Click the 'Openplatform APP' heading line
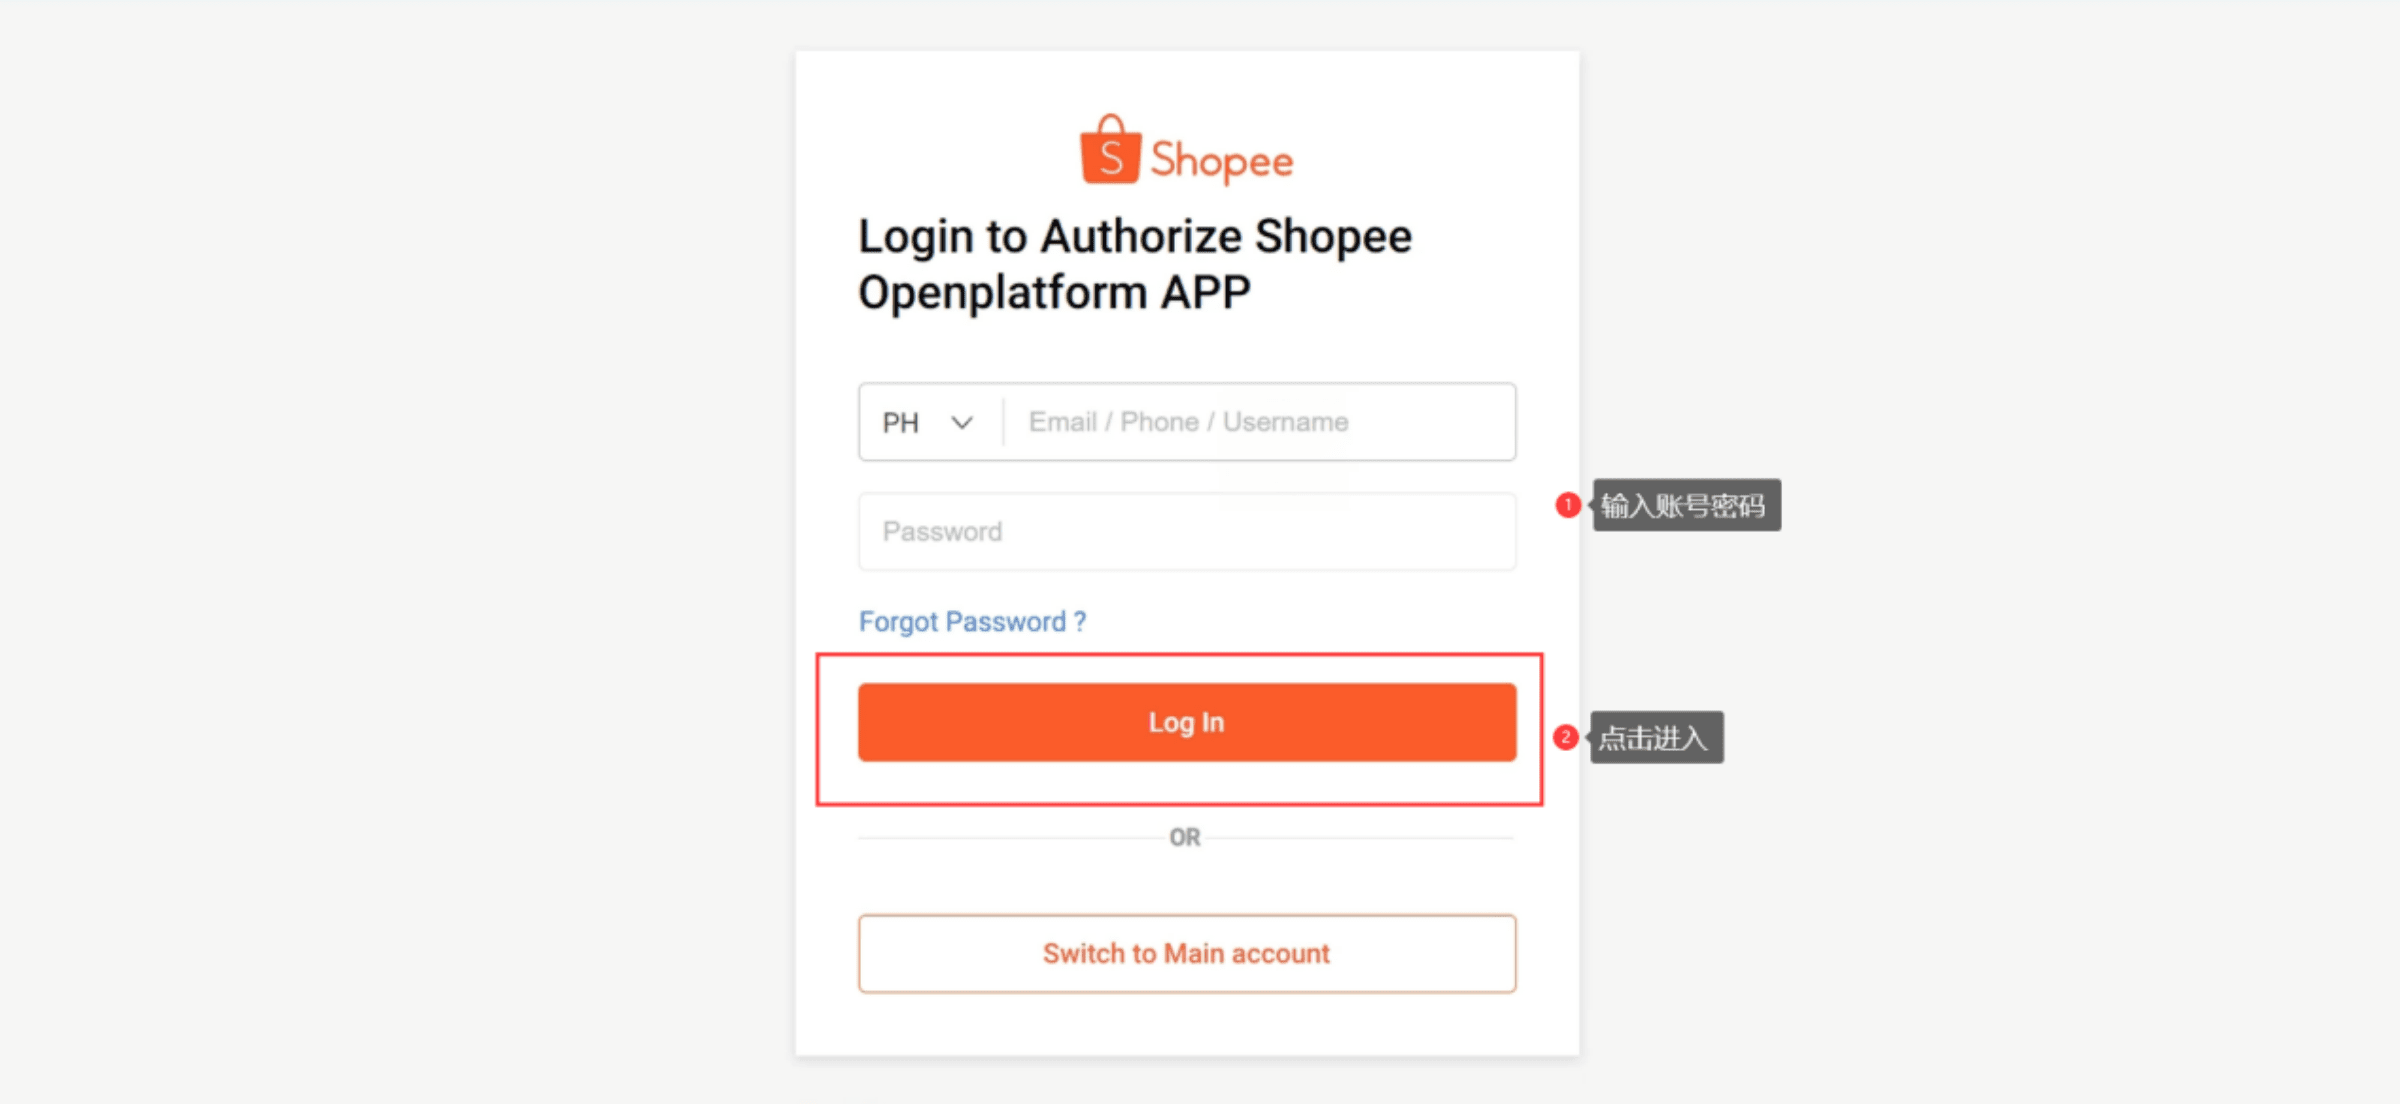 1054,294
